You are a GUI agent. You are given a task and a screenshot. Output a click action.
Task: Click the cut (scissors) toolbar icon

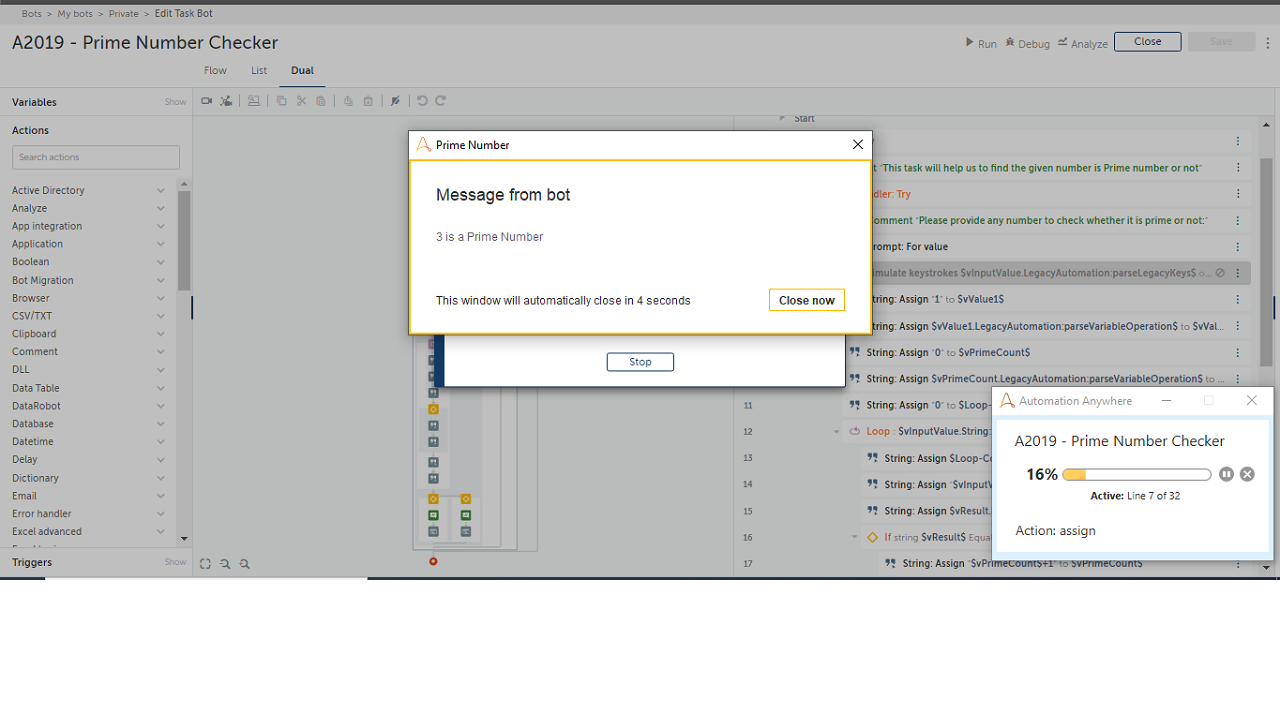[301, 101]
